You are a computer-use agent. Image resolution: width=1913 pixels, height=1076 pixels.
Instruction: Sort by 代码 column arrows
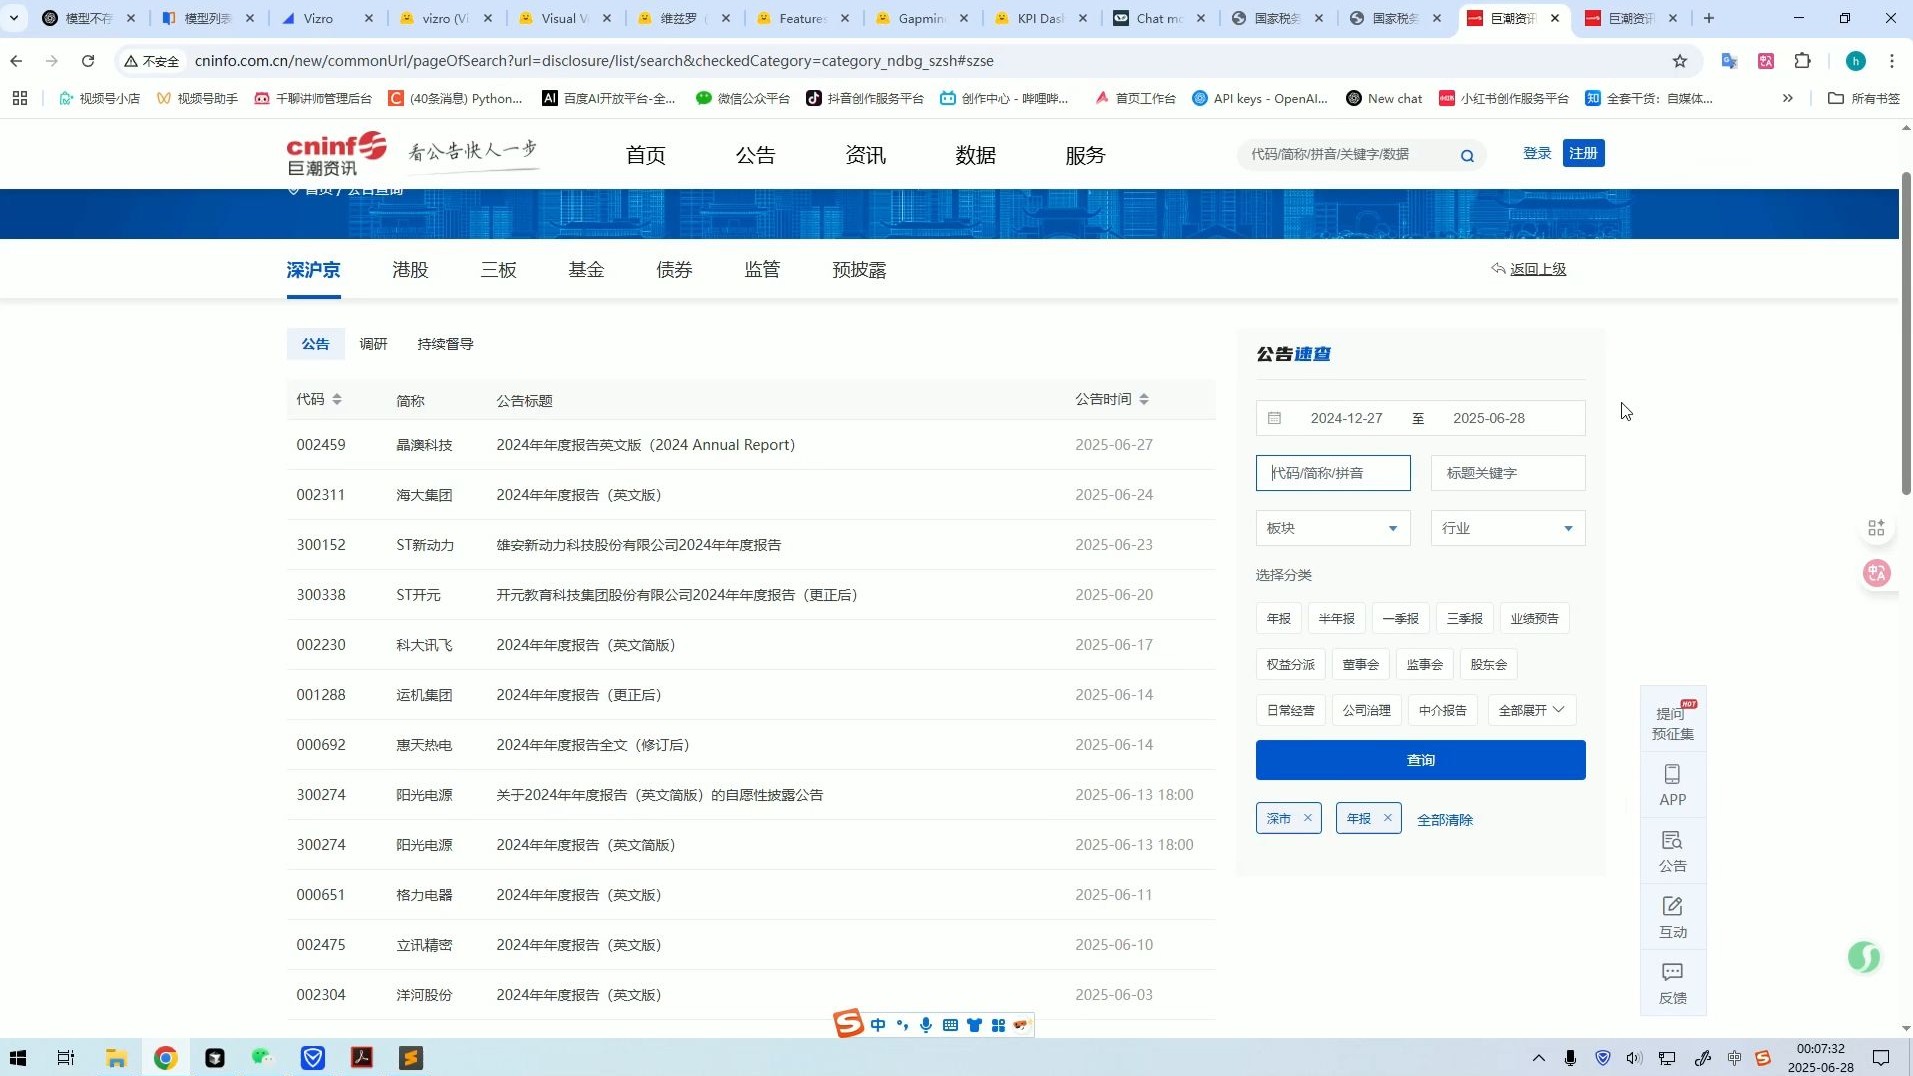coord(337,399)
